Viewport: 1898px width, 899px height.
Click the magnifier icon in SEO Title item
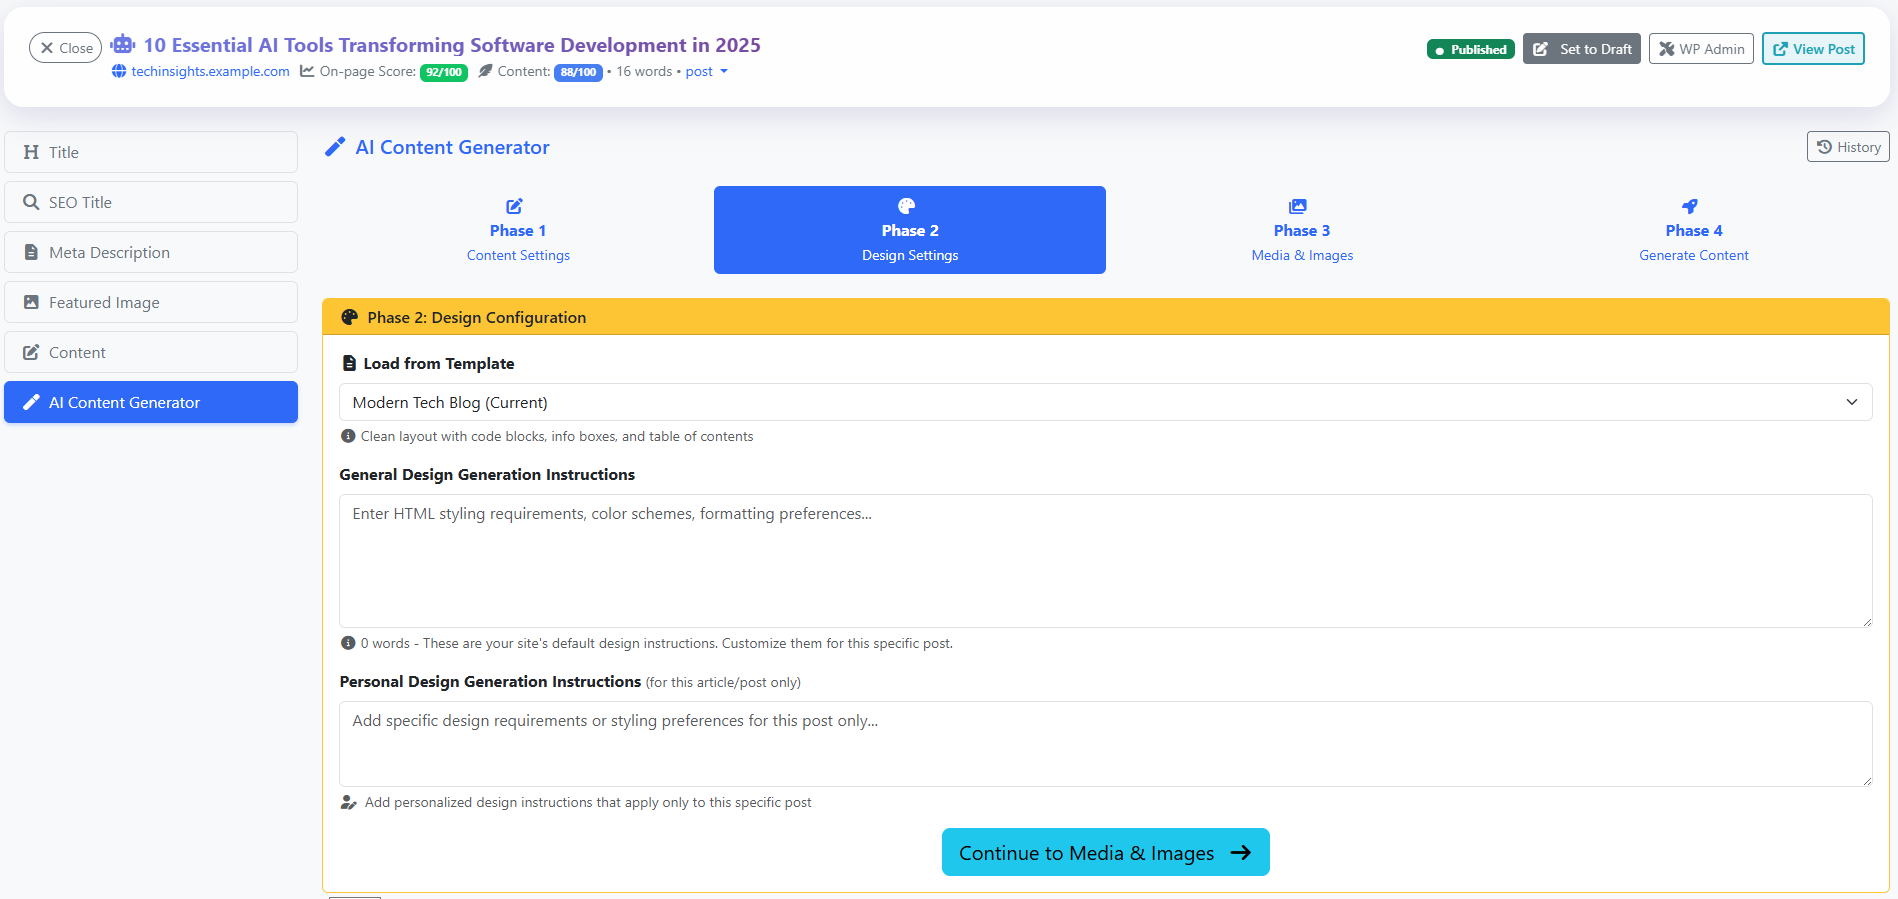click(31, 202)
